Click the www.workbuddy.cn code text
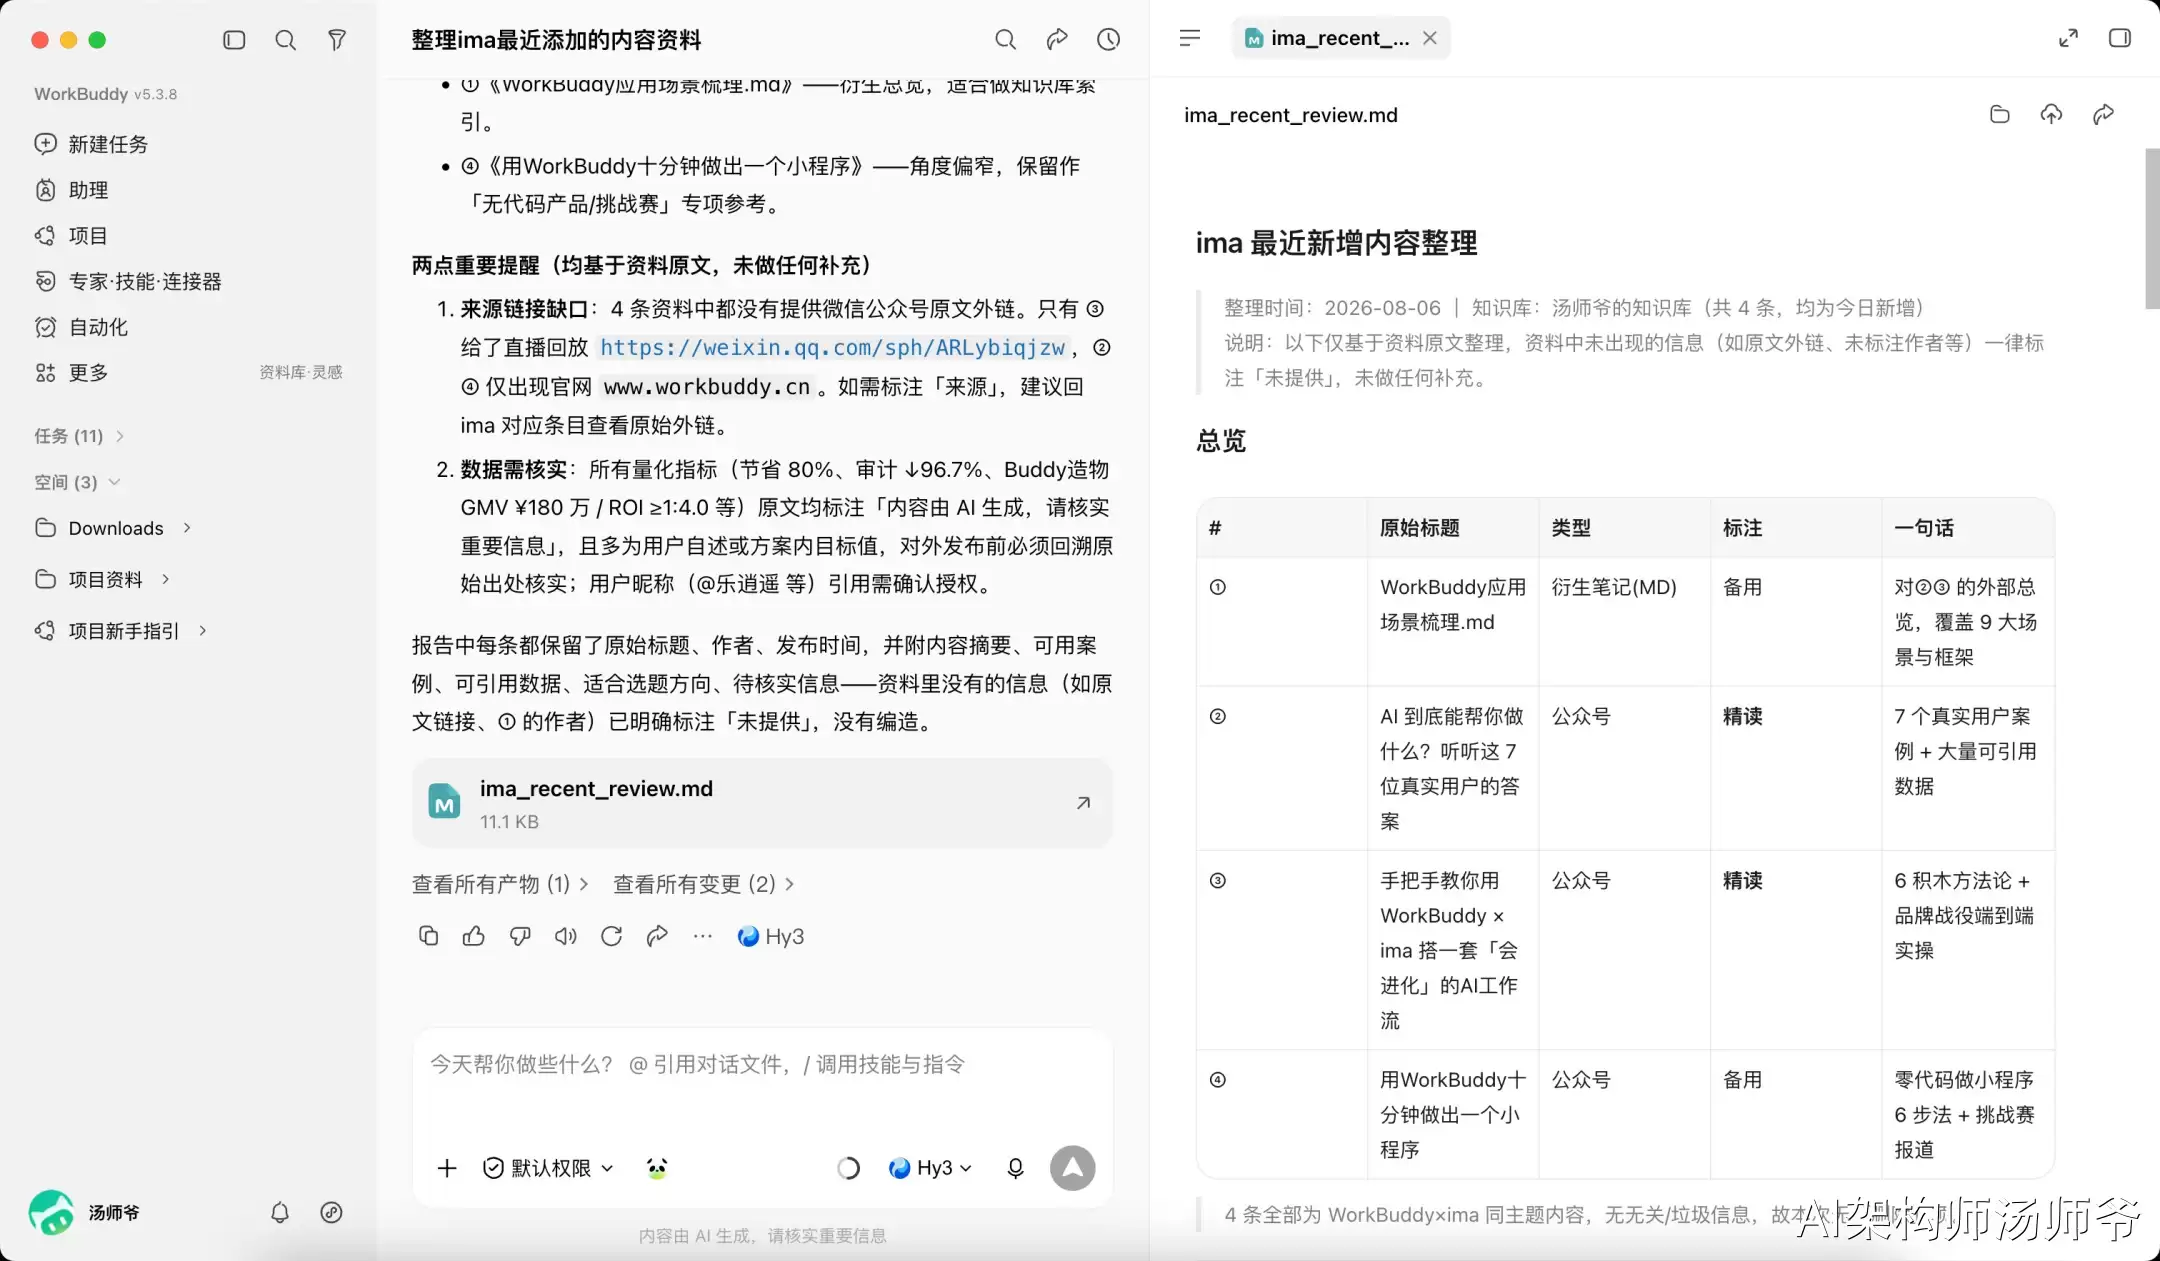This screenshot has height=1261, width=2160. point(706,386)
